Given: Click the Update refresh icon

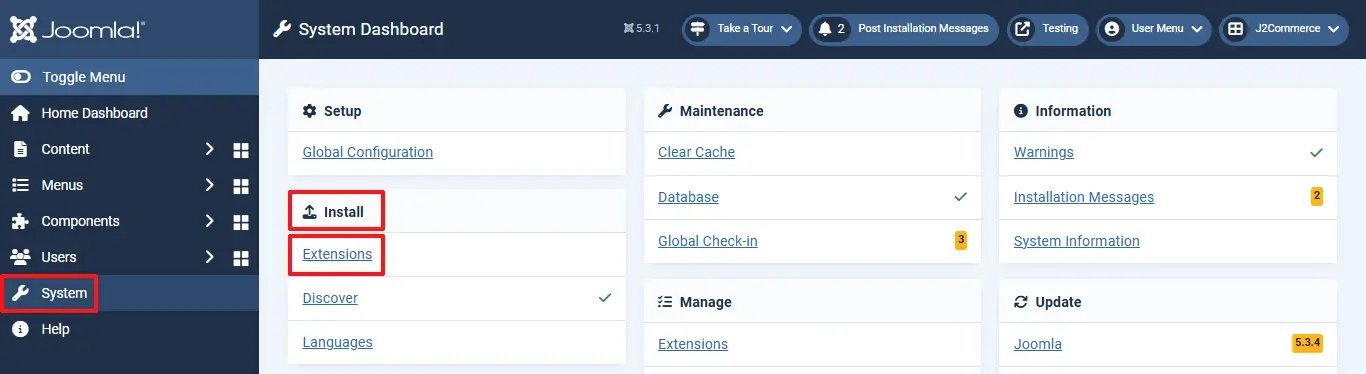Looking at the screenshot, I should click(1021, 302).
